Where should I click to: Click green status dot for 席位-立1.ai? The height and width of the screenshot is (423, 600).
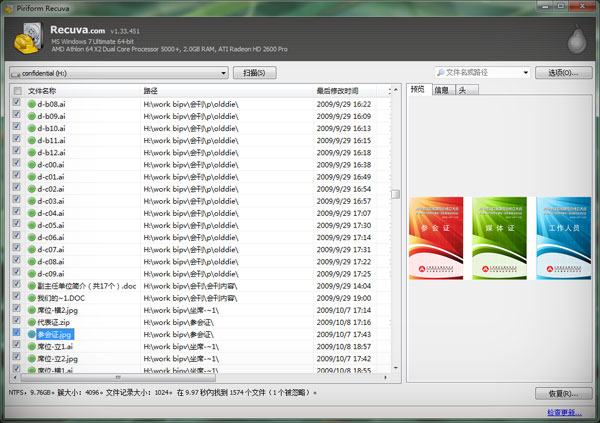[32, 346]
